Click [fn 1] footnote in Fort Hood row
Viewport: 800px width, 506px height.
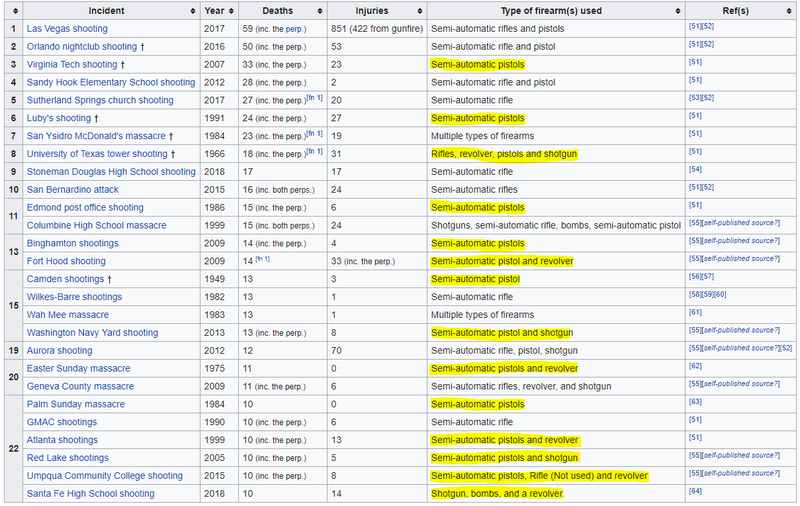(x=263, y=259)
